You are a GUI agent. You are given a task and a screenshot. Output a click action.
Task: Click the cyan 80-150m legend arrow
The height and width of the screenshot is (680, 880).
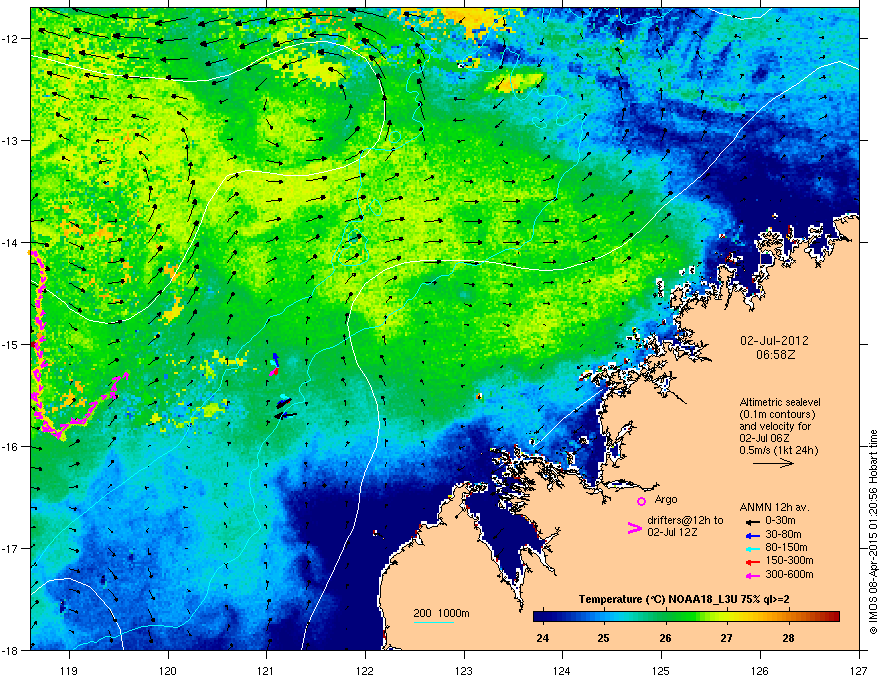pyautogui.click(x=753, y=549)
